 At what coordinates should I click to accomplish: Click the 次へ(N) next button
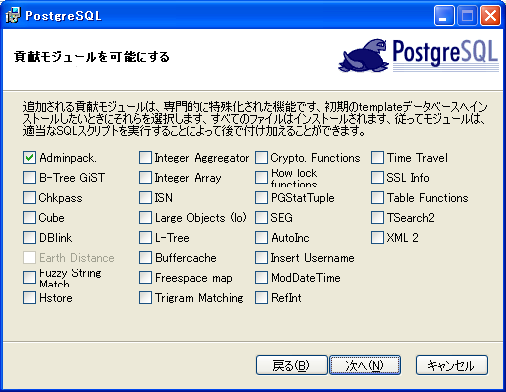pyautogui.click(x=365, y=365)
